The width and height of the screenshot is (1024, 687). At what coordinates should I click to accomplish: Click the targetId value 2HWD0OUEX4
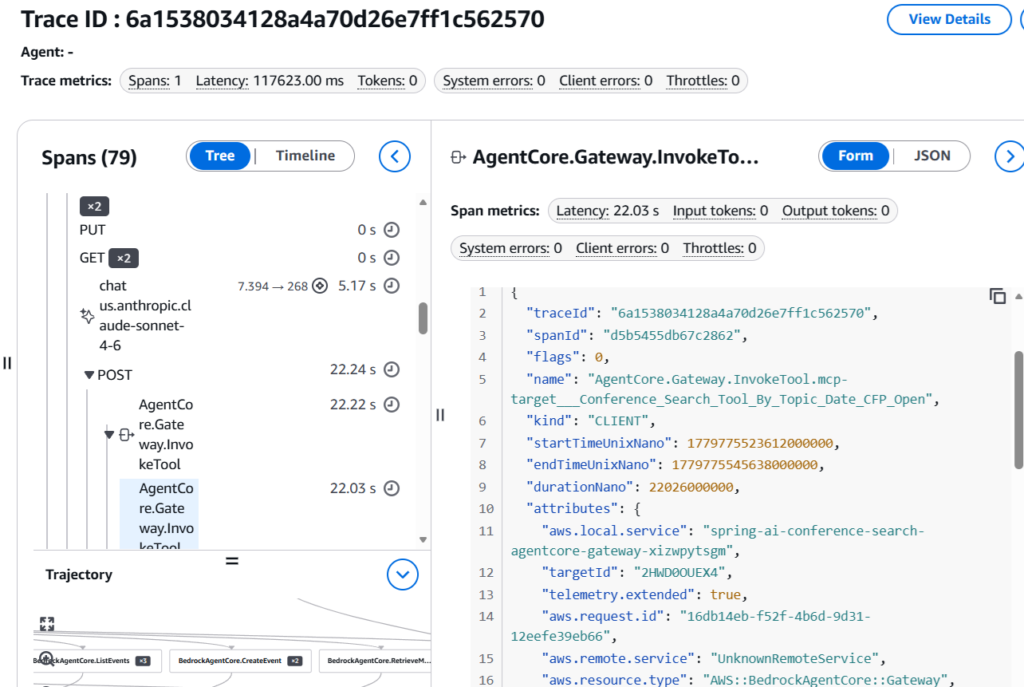[x=679, y=573]
